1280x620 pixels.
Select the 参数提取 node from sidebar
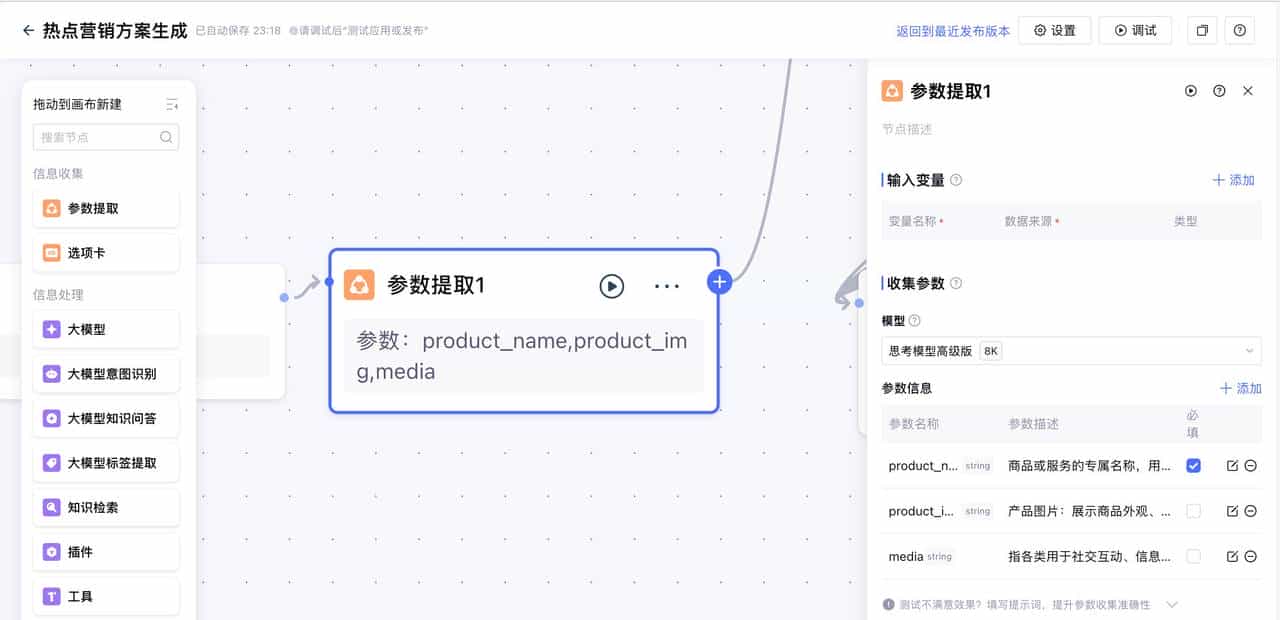105,208
